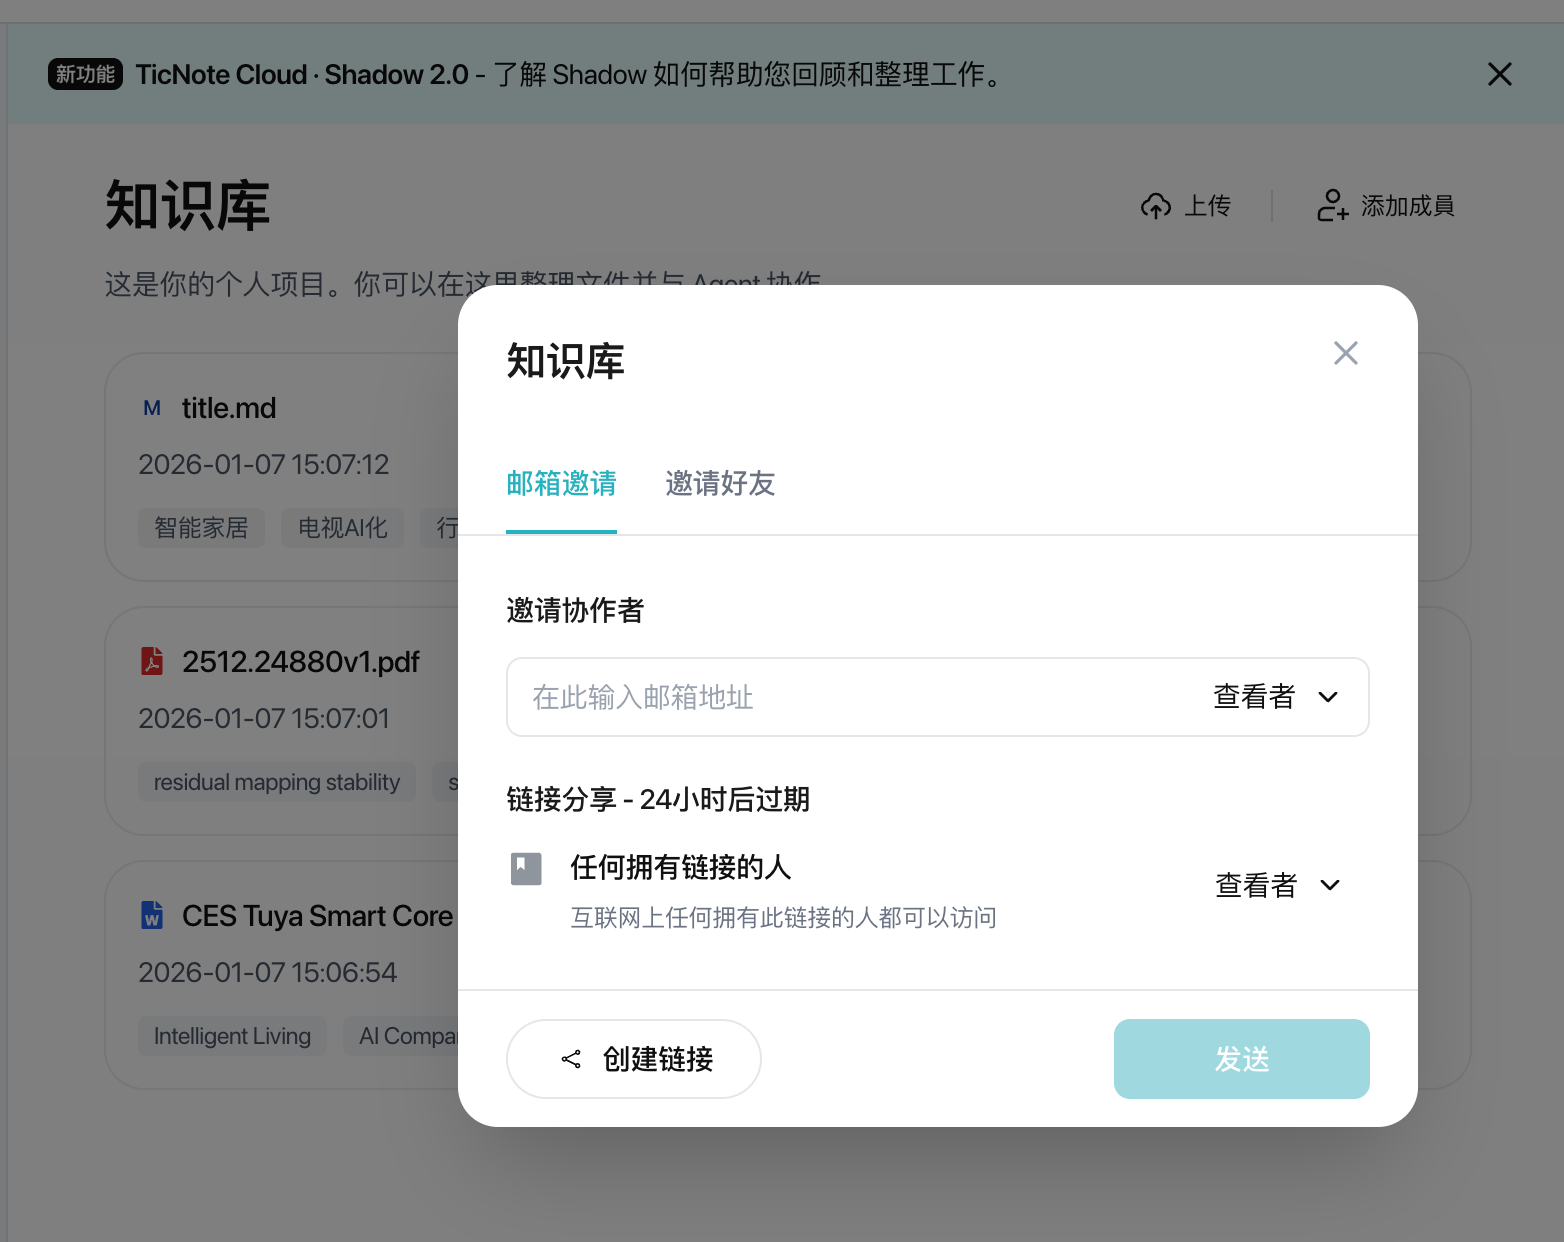Select the Markdown icon next to title.md
The height and width of the screenshot is (1242, 1564).
151,407
